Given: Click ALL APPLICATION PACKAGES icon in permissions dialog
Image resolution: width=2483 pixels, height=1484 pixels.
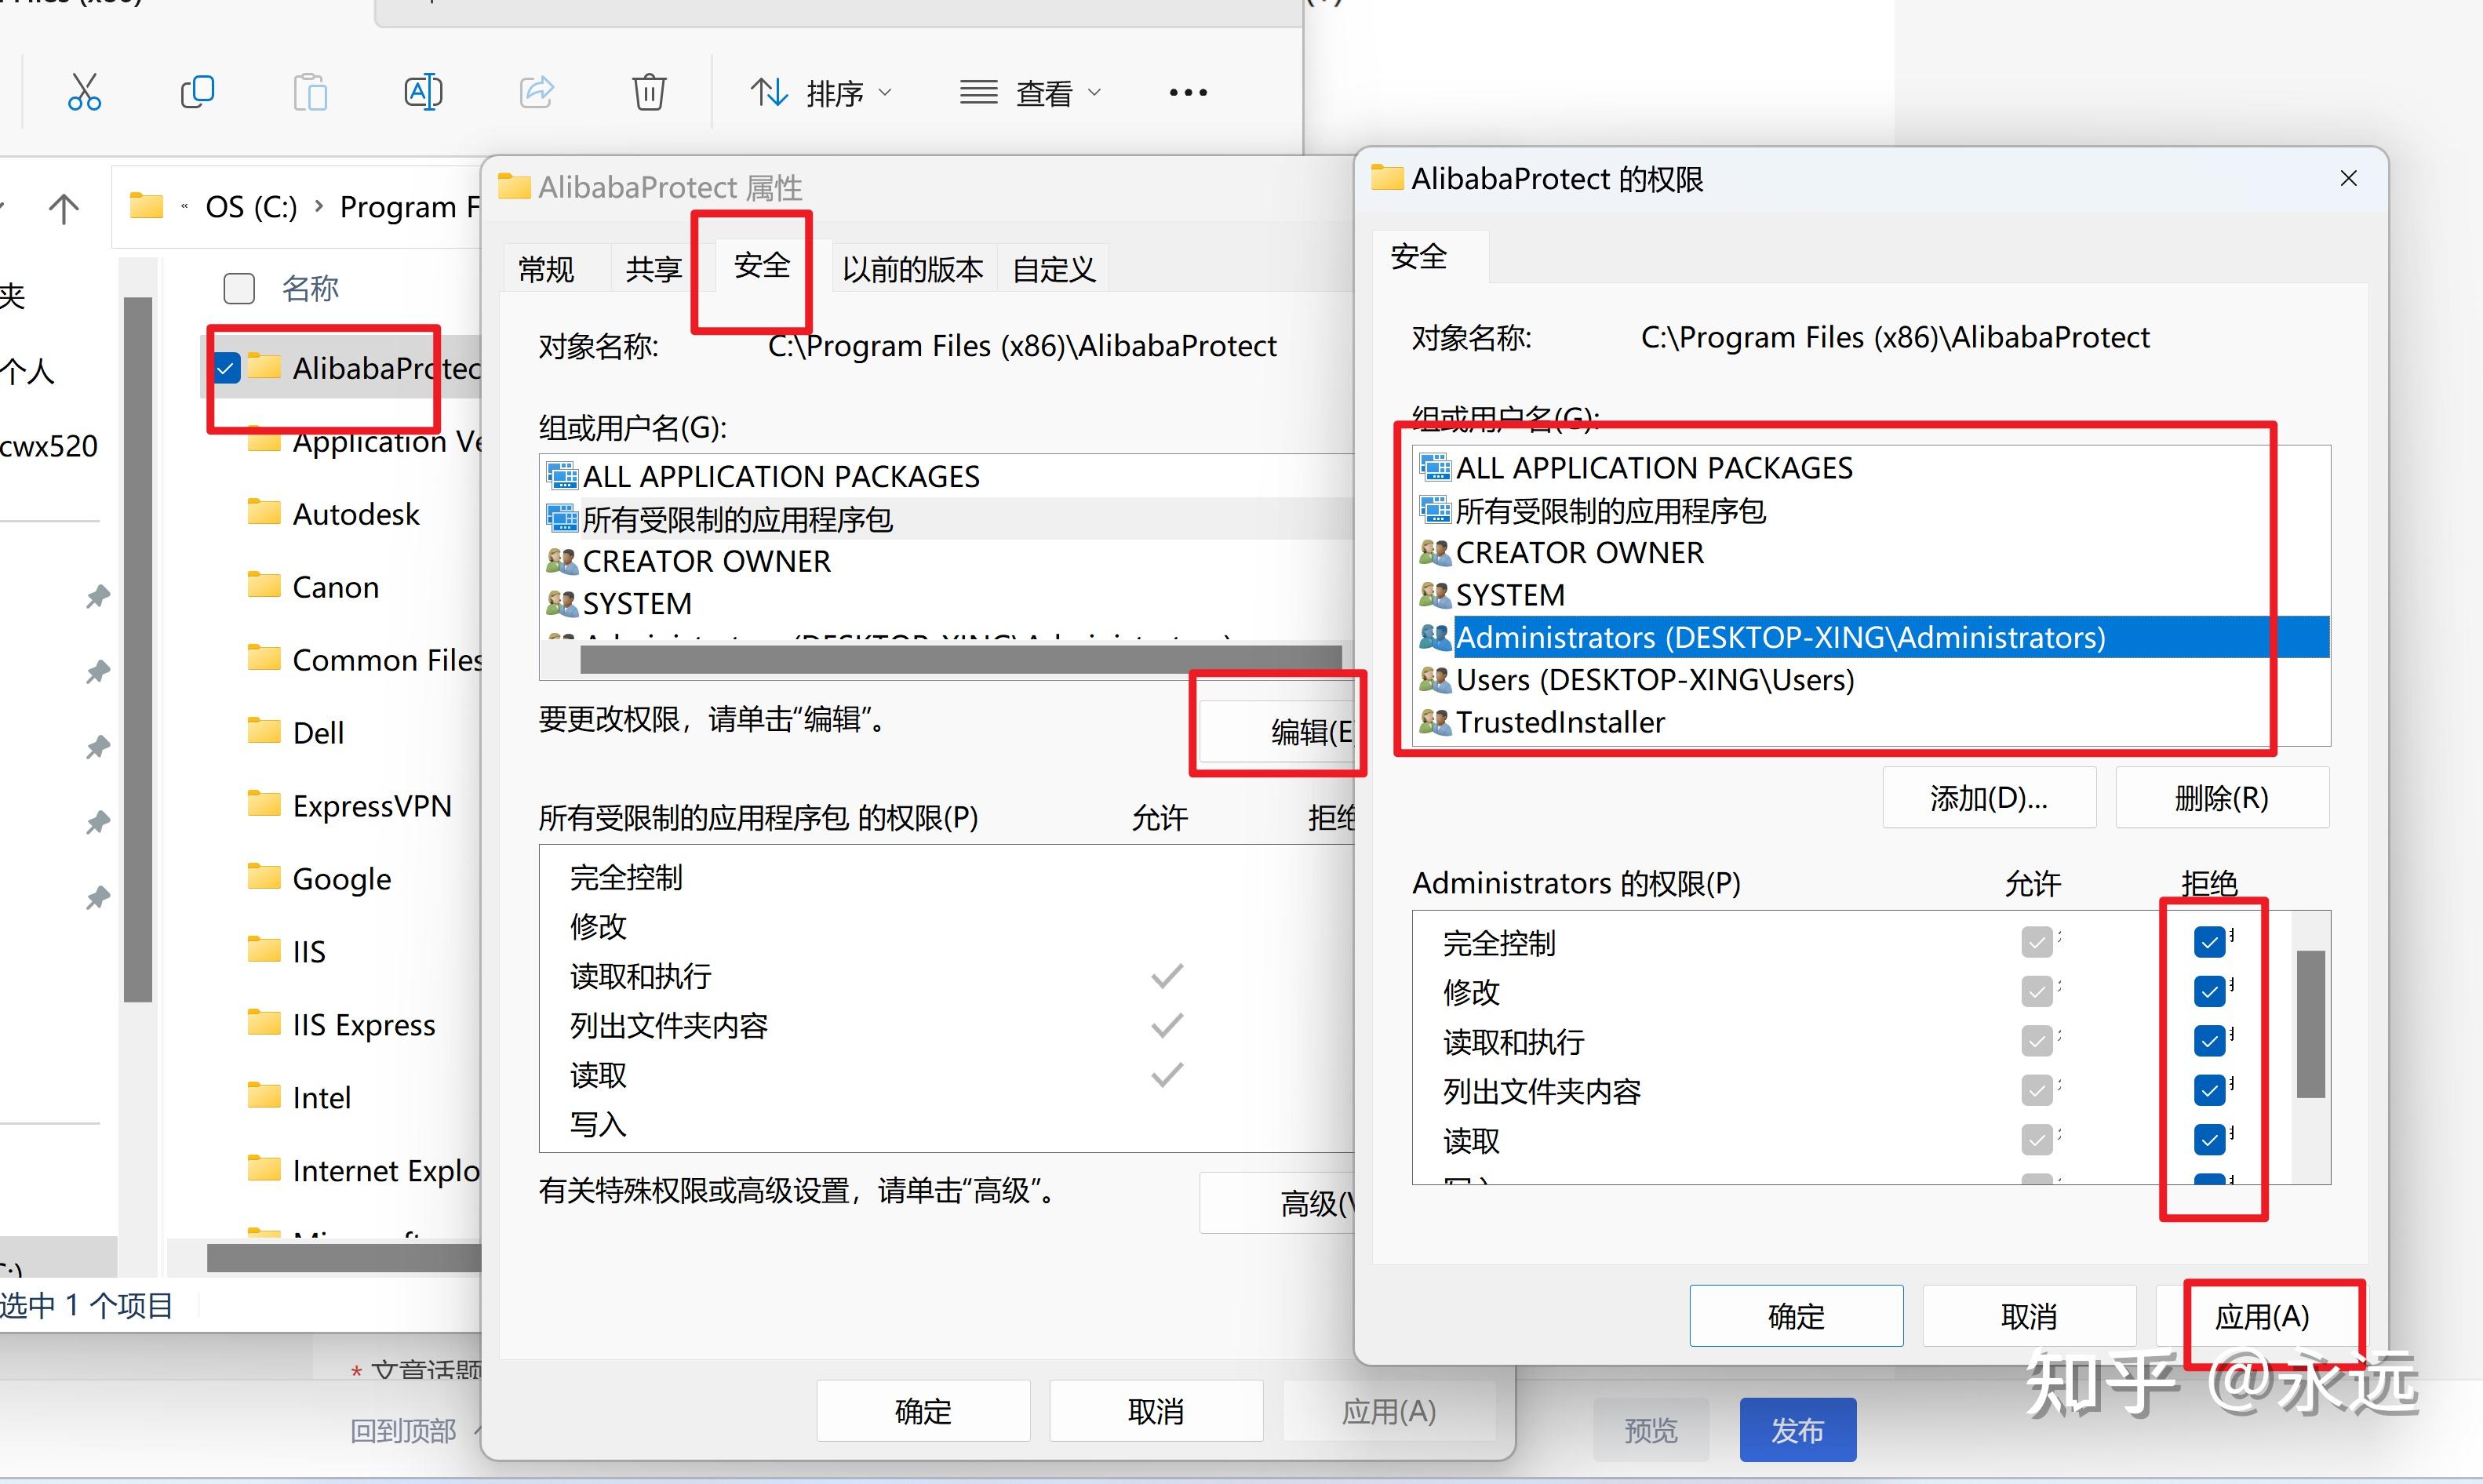Looking at the screenshot, I should tap(1435, 467).
